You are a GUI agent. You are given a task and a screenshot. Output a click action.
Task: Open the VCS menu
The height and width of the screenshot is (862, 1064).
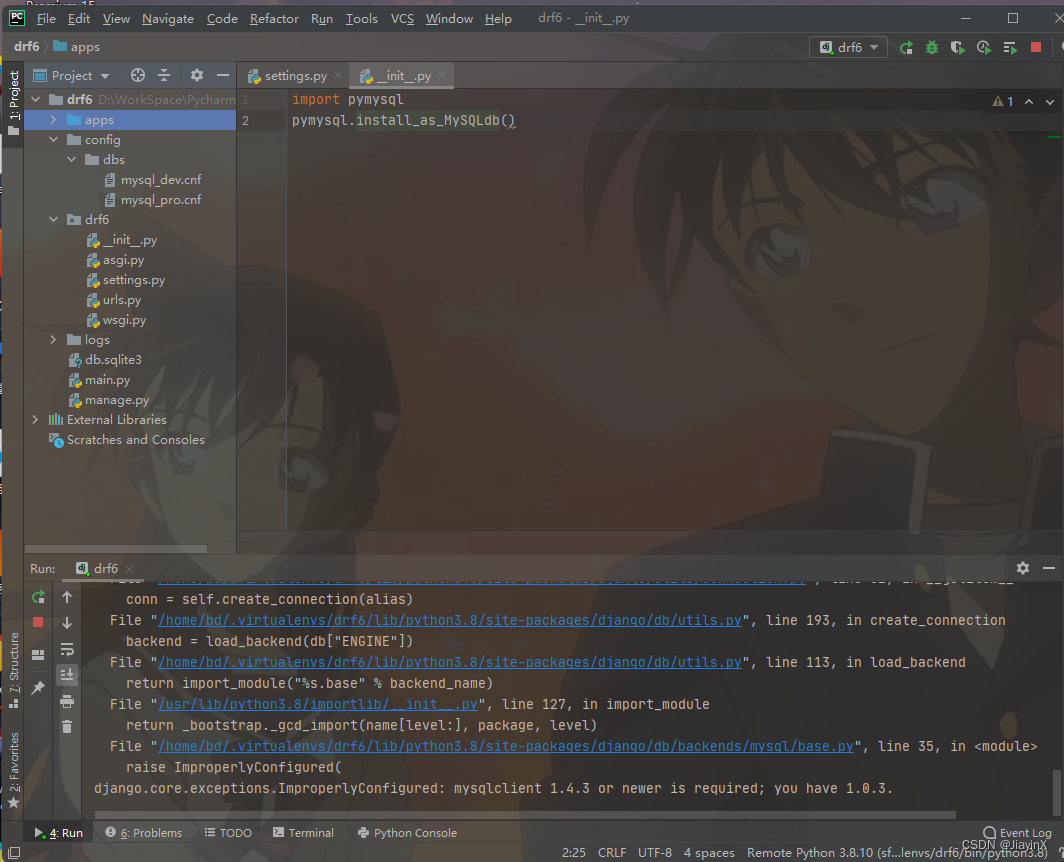coord(402,18)
